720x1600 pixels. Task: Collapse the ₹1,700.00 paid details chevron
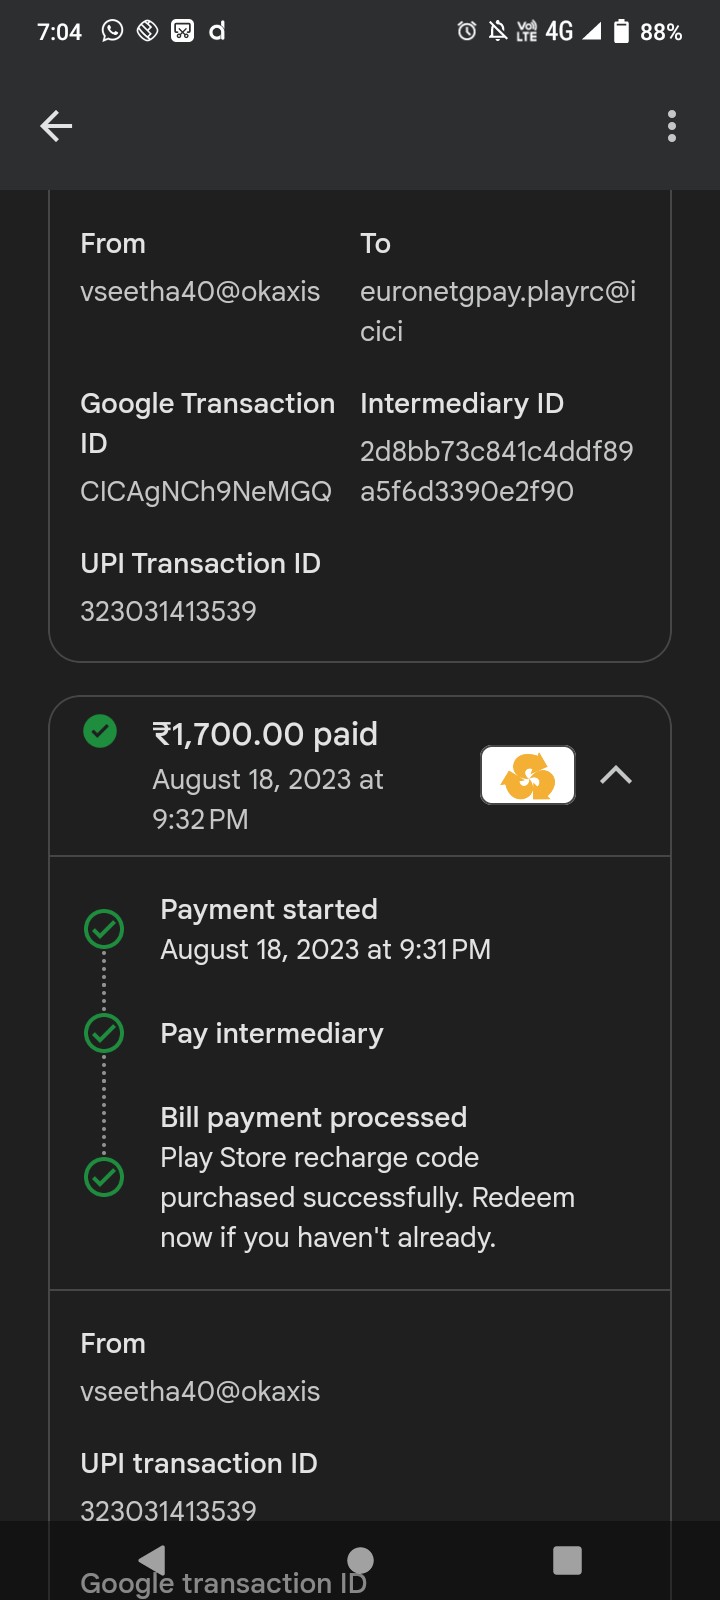(x=616, y=775)
